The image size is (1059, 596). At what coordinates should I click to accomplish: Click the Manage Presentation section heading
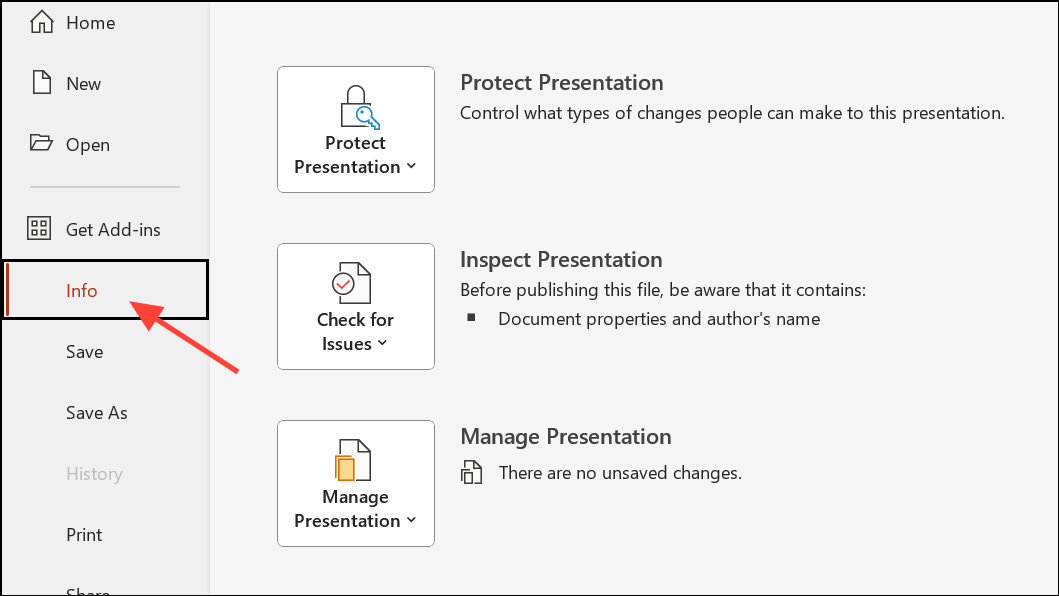point(565,437)
